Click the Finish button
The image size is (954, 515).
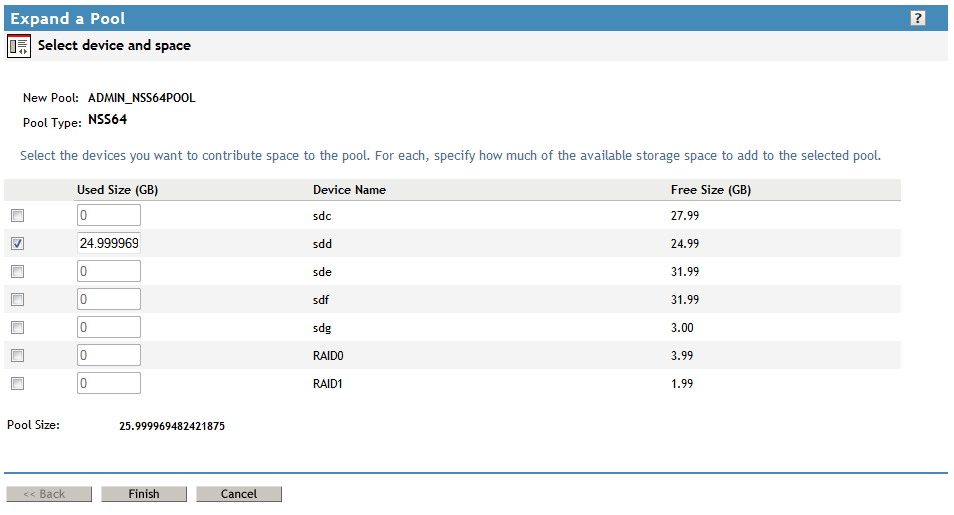(144, 494)
